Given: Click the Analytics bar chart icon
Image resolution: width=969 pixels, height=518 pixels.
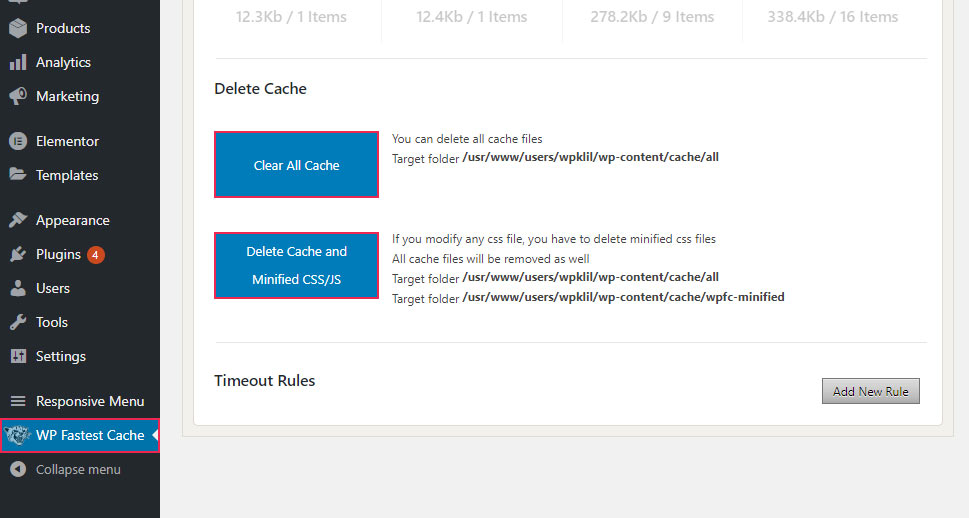Looking at the screenshot, I should click(18, 62).
